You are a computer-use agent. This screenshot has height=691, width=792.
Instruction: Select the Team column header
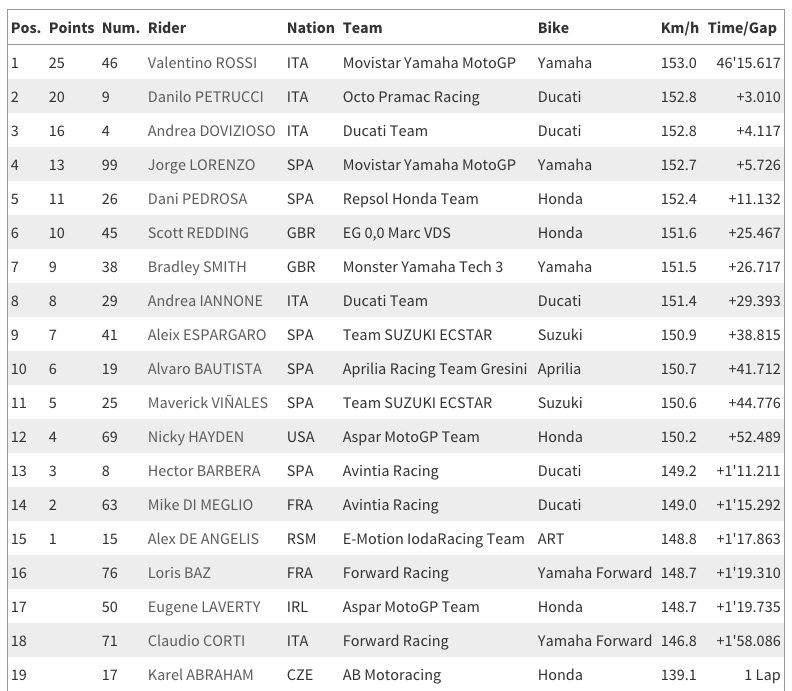click(x=362, y=28)
